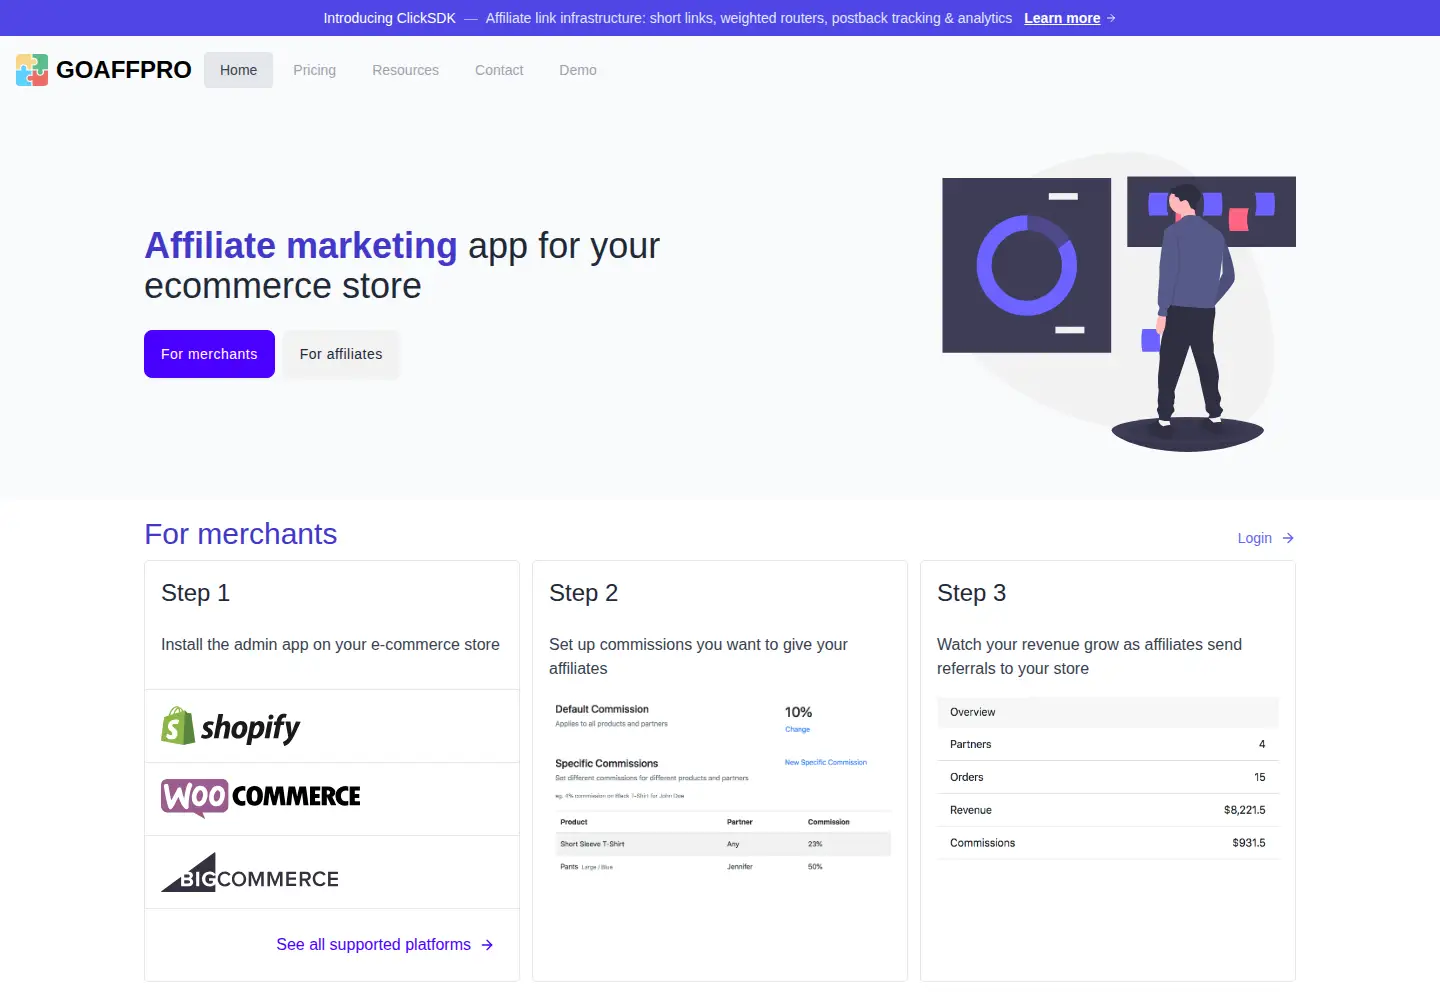Click the Orders row showing 15
This screenshot has width=1440, height=1000.
pos(1108,777)
